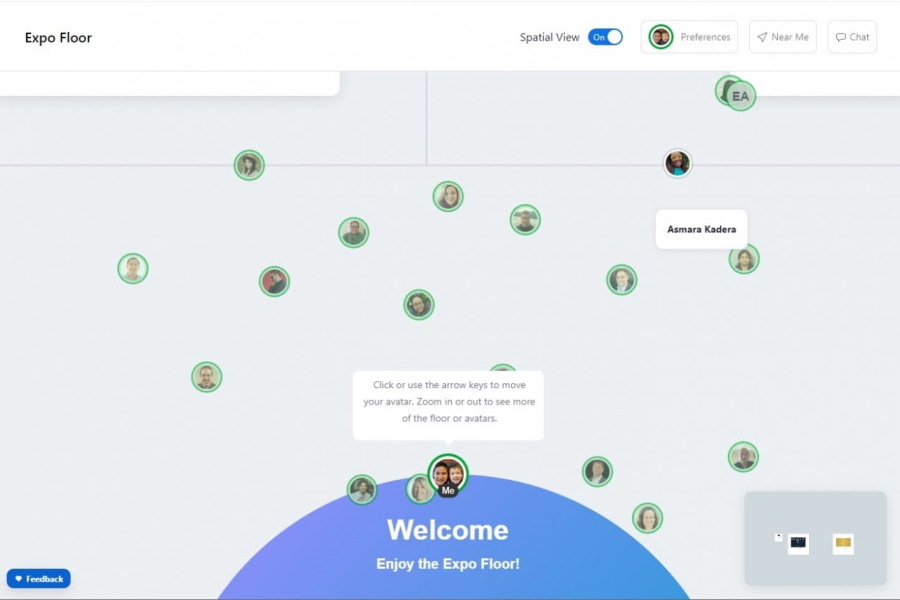The width and height of the screenshot is (900, 600).
Task: Click the gold booth thumbnail in the minimap
Action: [843, 543]
